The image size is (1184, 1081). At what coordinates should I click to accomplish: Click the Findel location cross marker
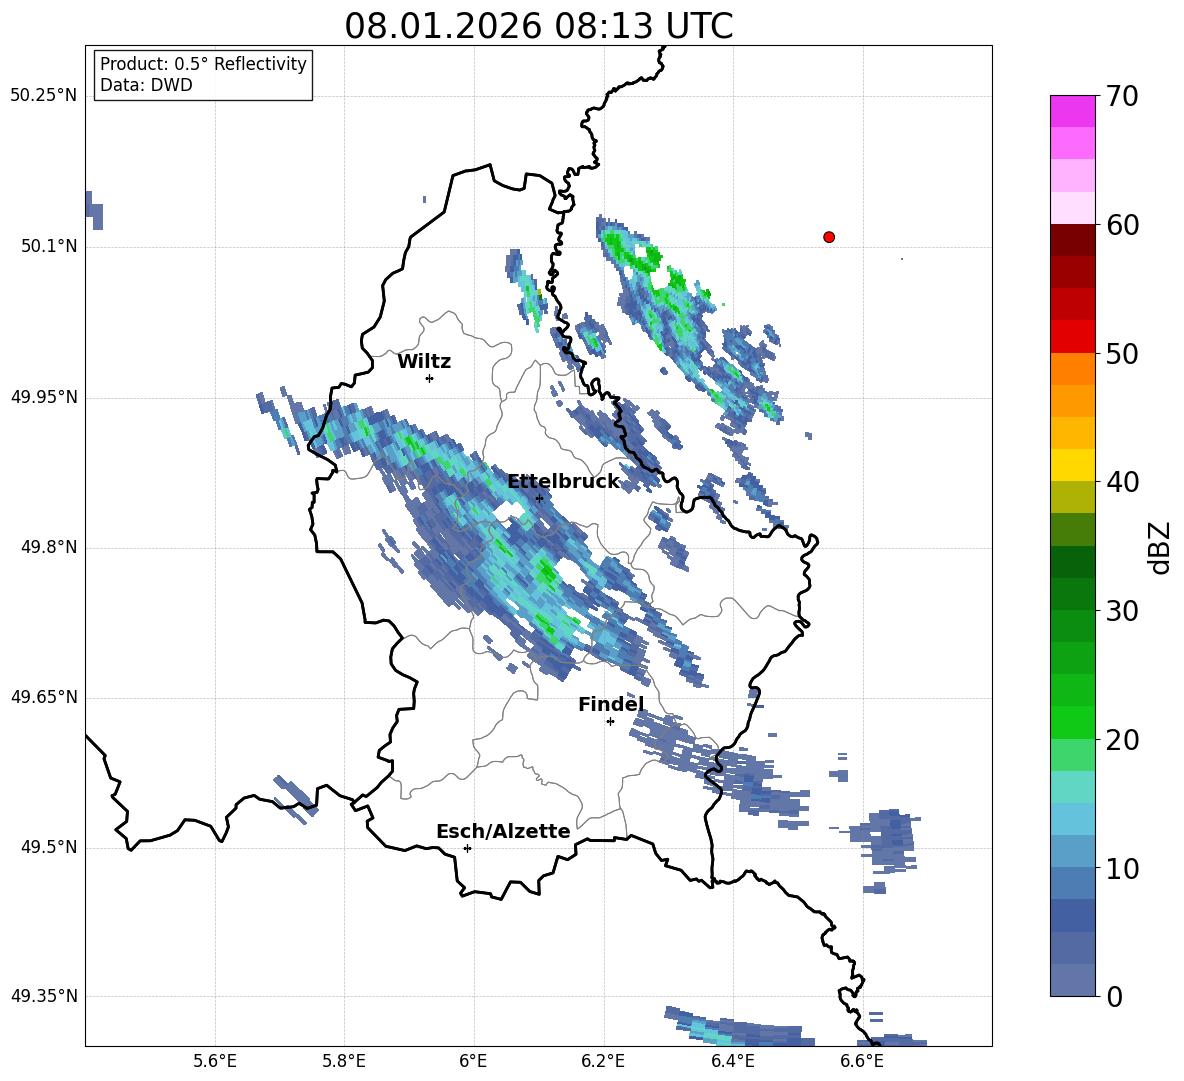click(x=610, y=722)
